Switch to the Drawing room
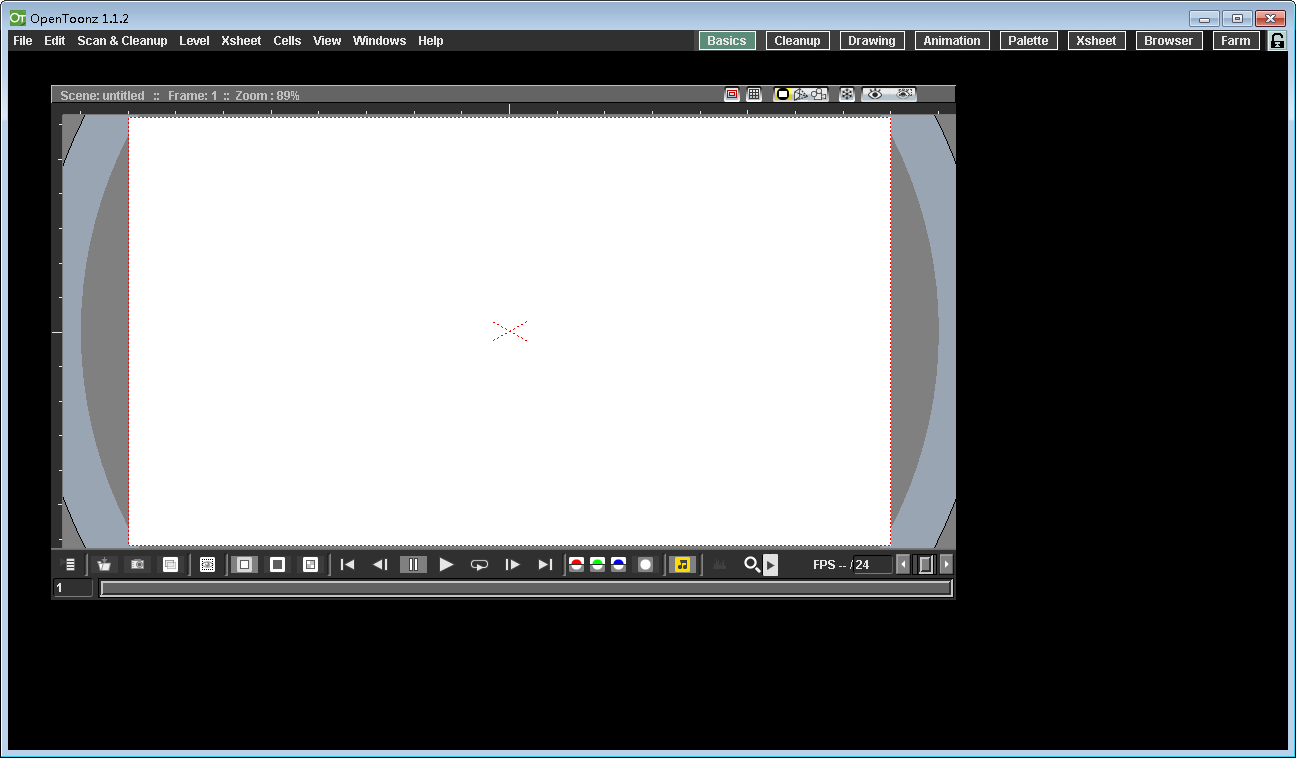The height and width of the screenshot is (758, 1296). (872, 41)
